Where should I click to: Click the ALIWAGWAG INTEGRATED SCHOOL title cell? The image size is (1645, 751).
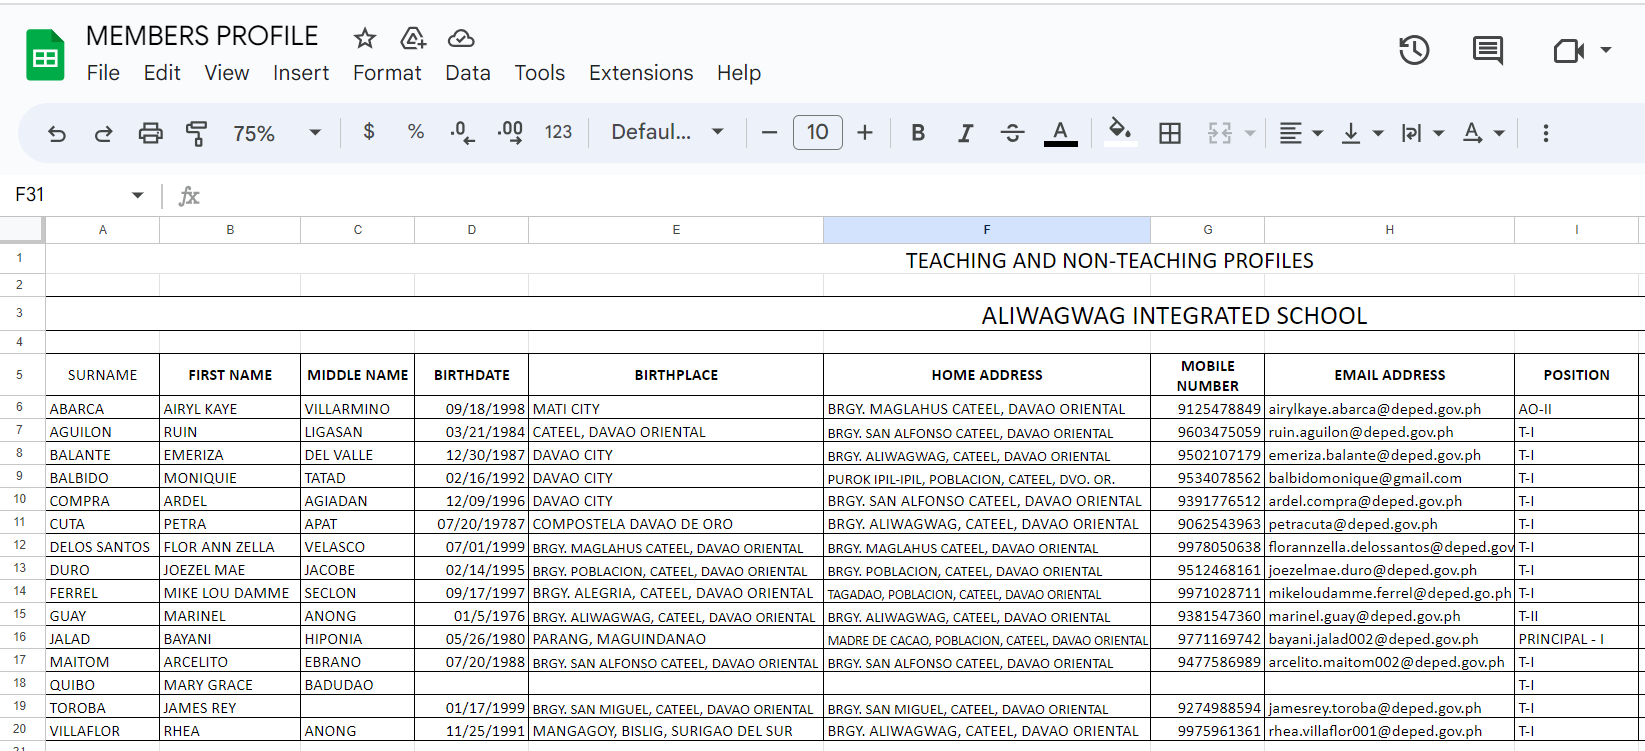1174,316
